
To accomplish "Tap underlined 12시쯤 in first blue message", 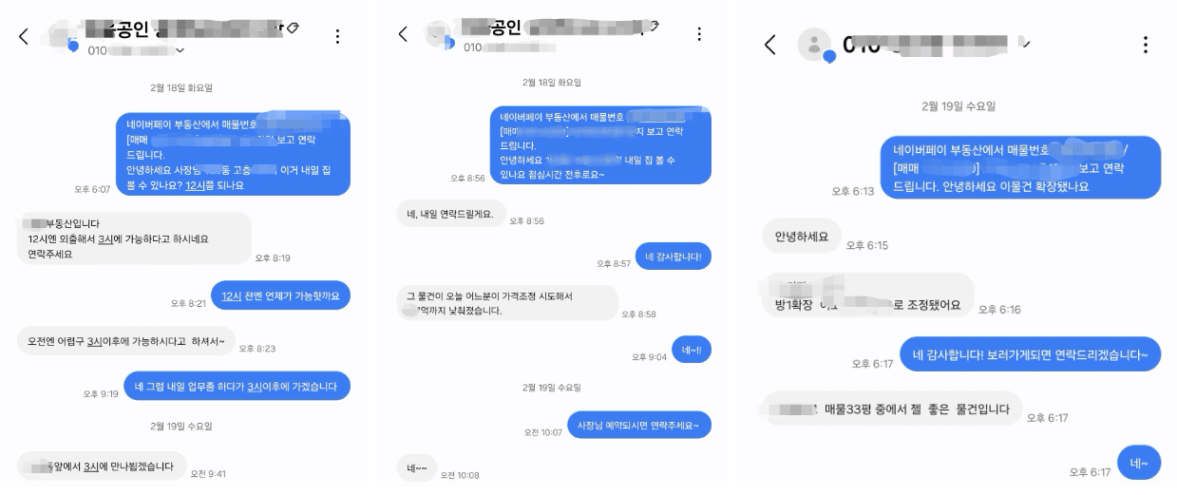I will pos(201,185).
